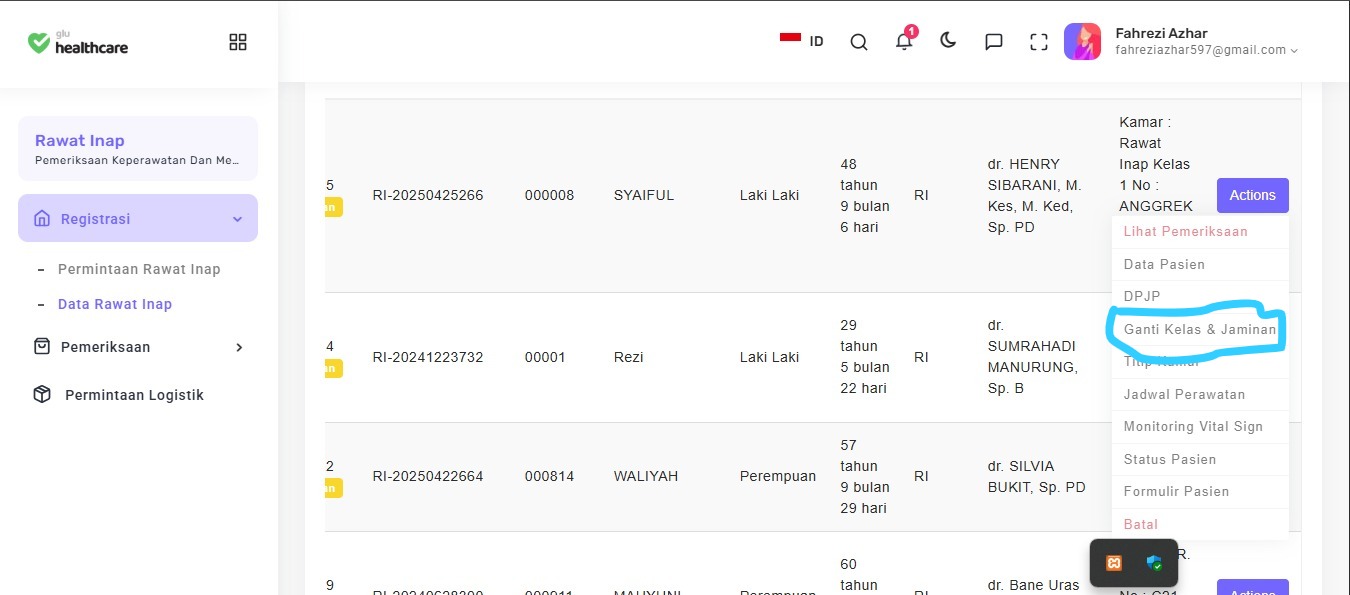Click registration number RI-20250425266
This screenshot has width=1350, height=595.
coord(428,195)
